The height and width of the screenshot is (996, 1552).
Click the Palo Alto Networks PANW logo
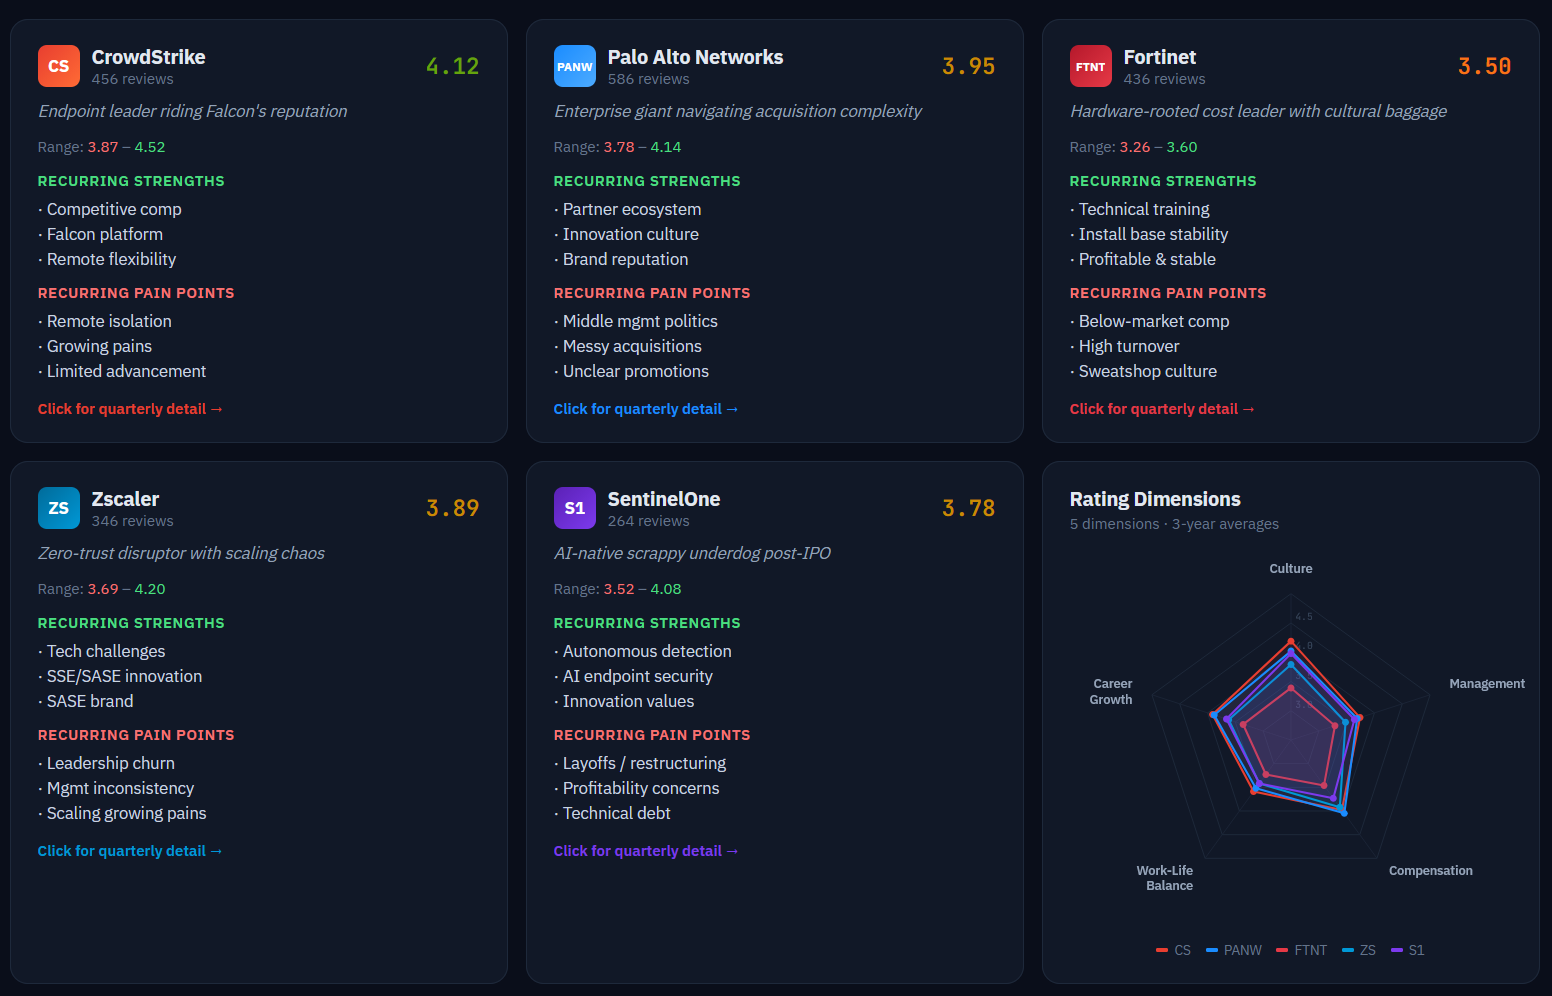[x=575, y=66]
